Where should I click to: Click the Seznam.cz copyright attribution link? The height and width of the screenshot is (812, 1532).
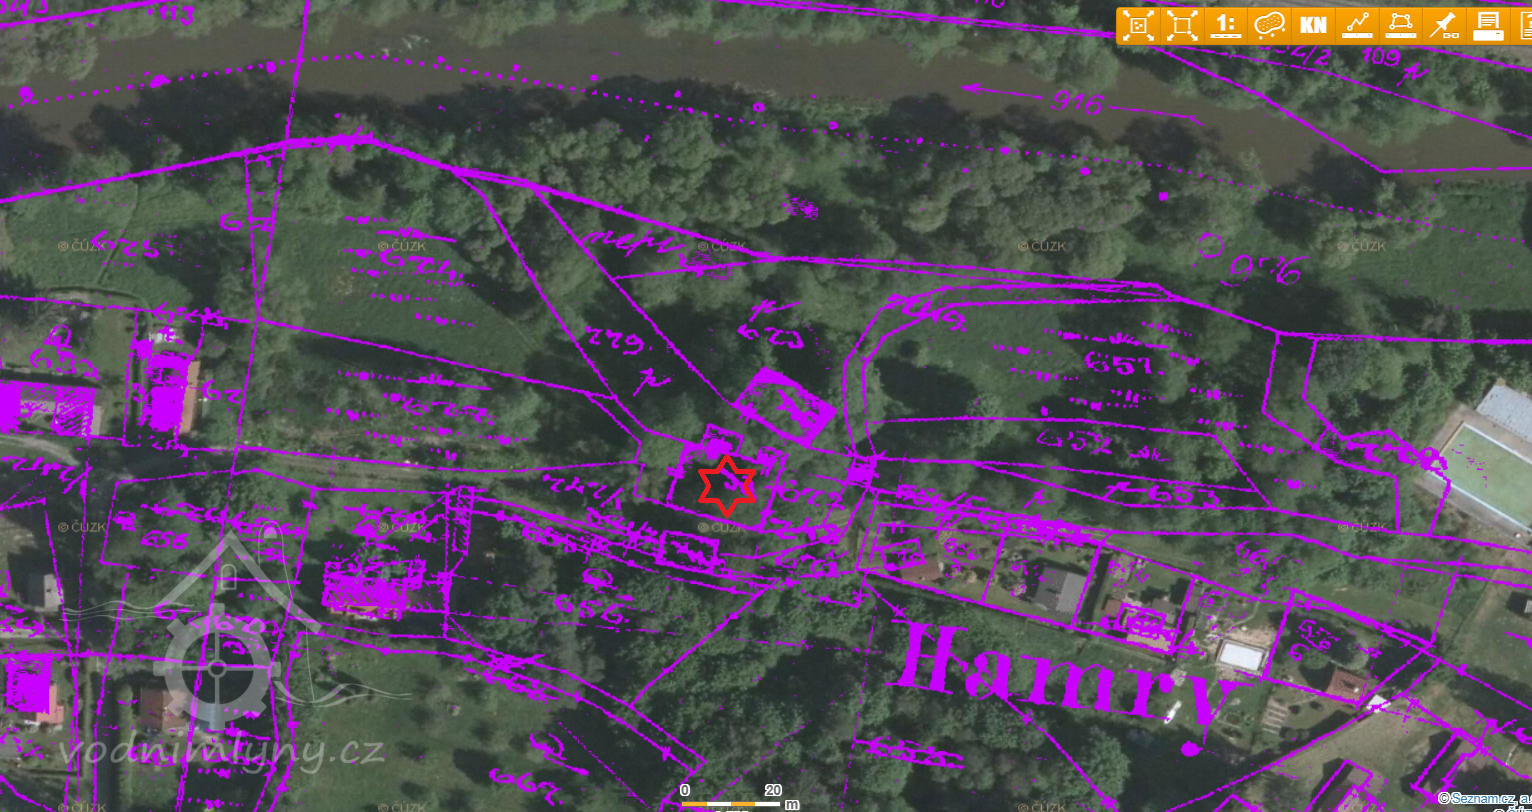click(x=1484, y=798)
